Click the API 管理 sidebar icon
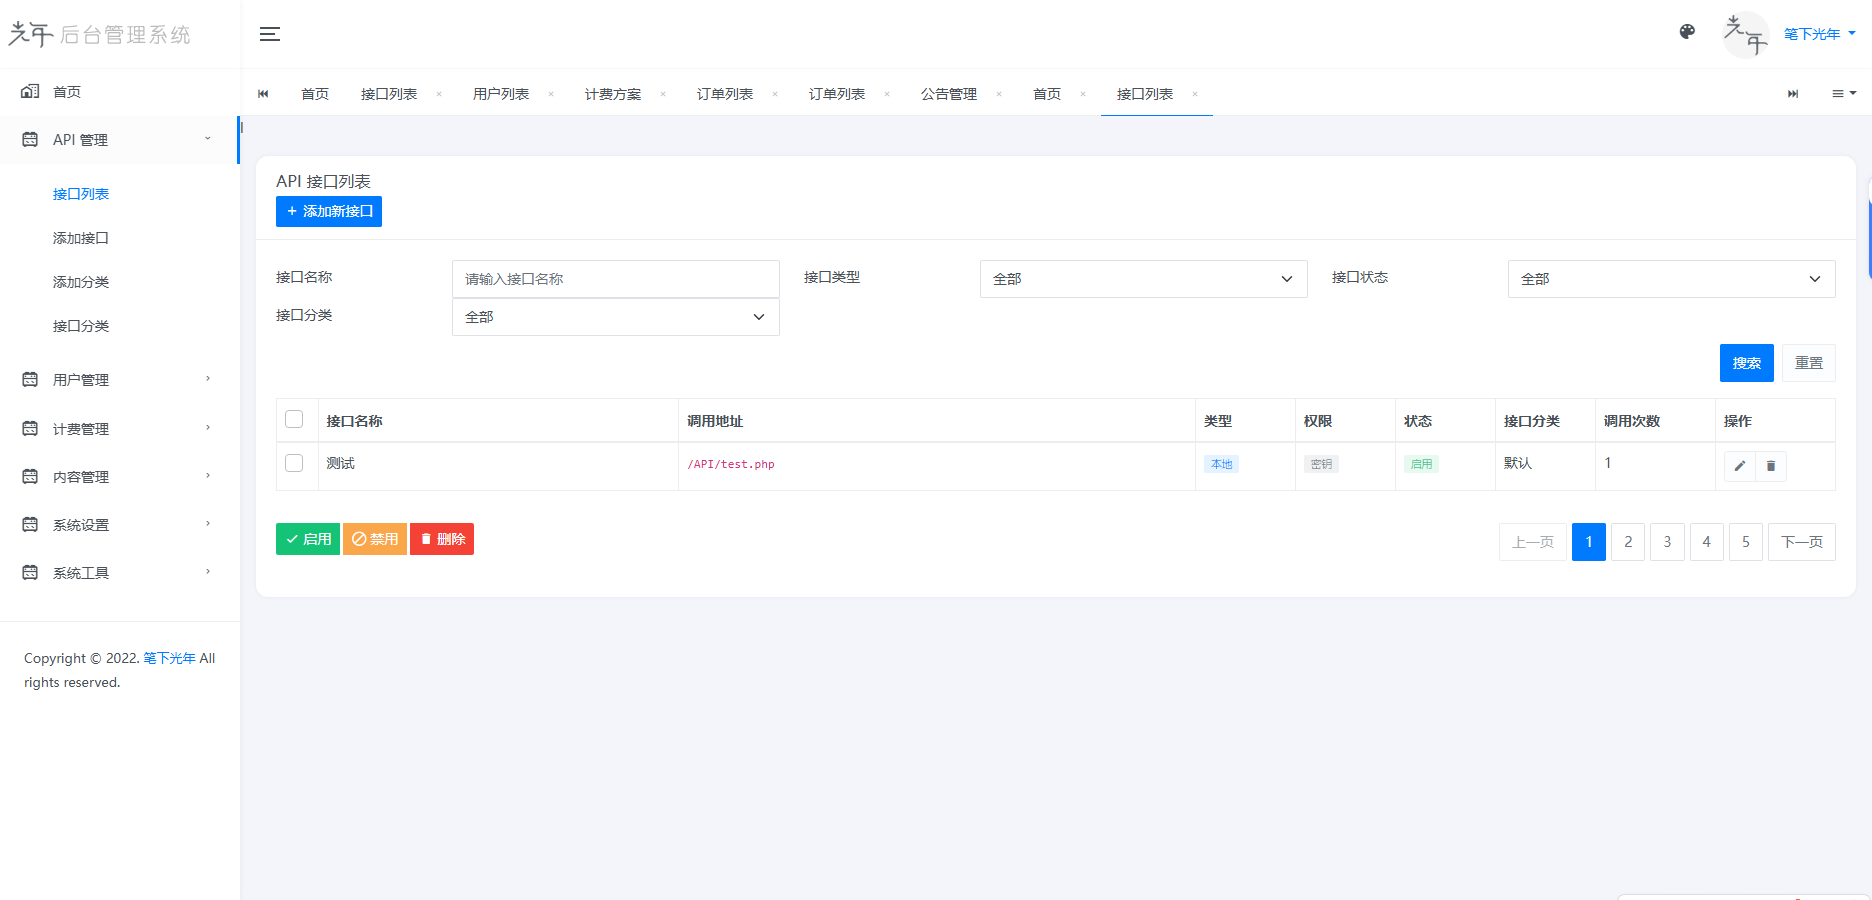This screenshot has width=1872, height=900. tap(30, 139)
